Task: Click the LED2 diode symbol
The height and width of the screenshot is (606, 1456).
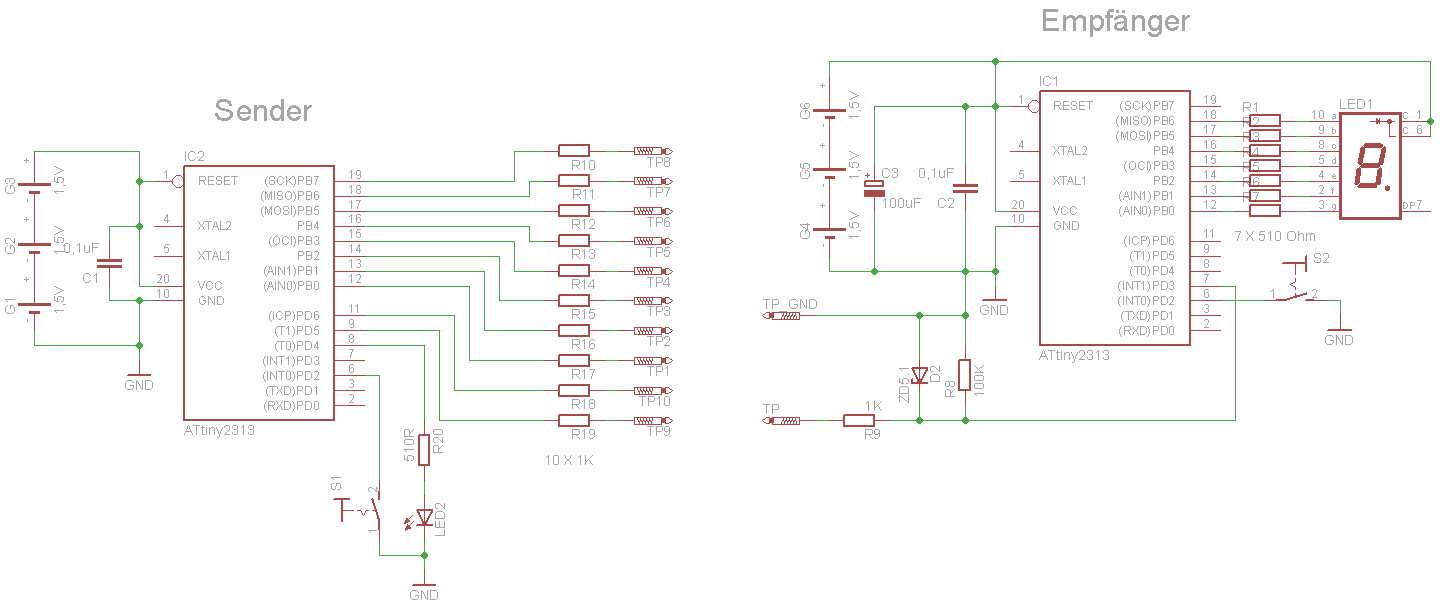Action: pos(424,518)
